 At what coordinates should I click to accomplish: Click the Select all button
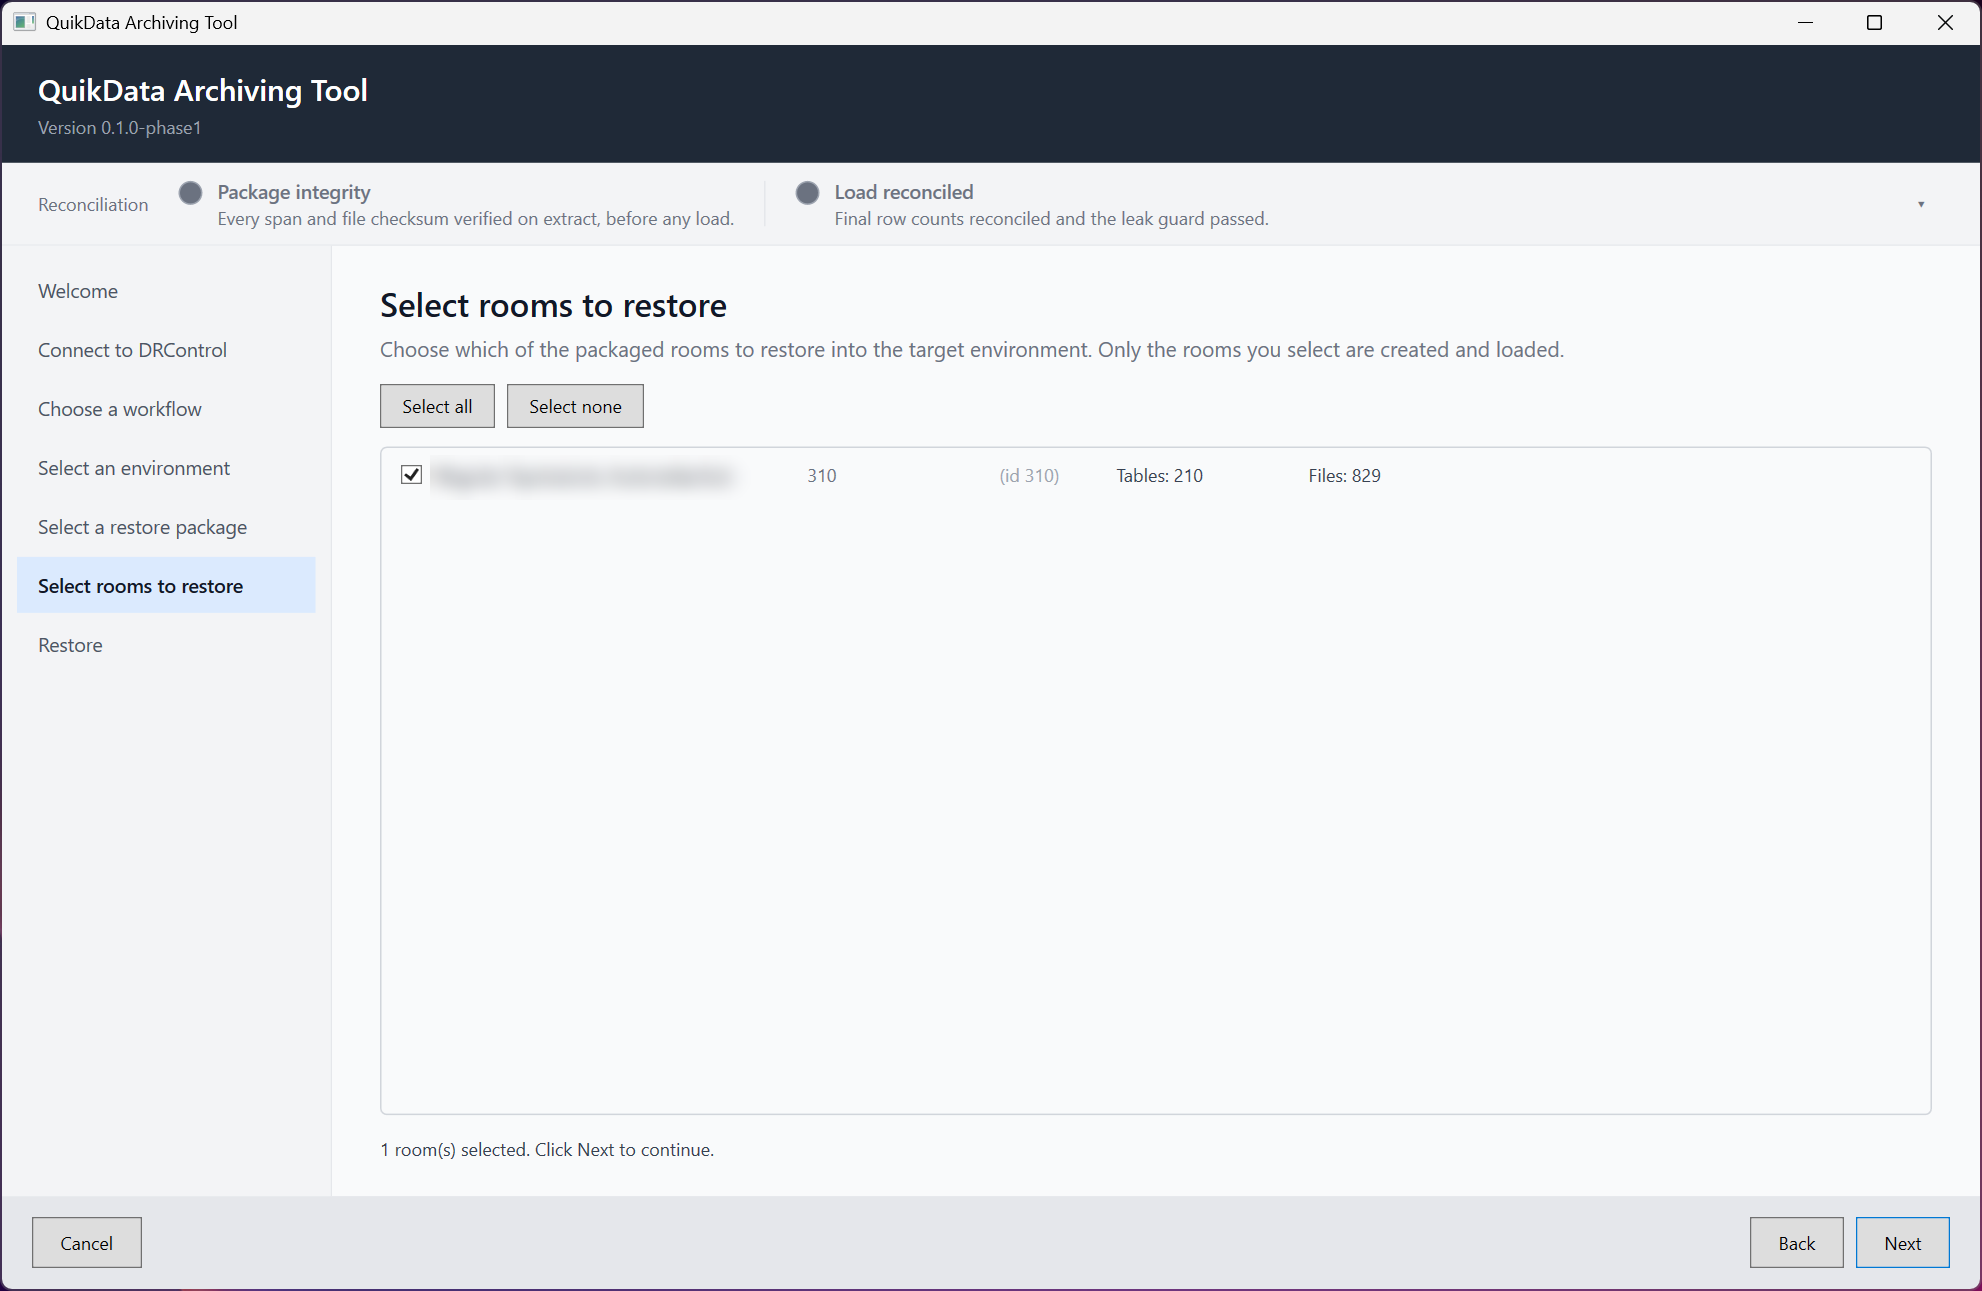[437, 406]
